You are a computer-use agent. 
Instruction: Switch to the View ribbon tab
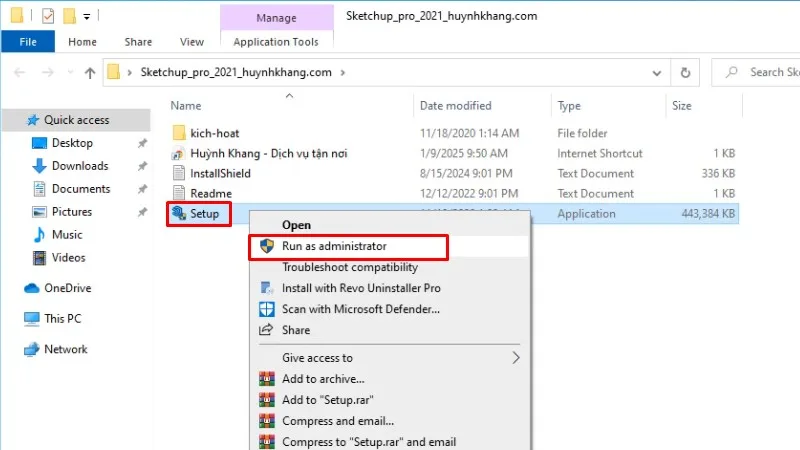coord(191,42)
